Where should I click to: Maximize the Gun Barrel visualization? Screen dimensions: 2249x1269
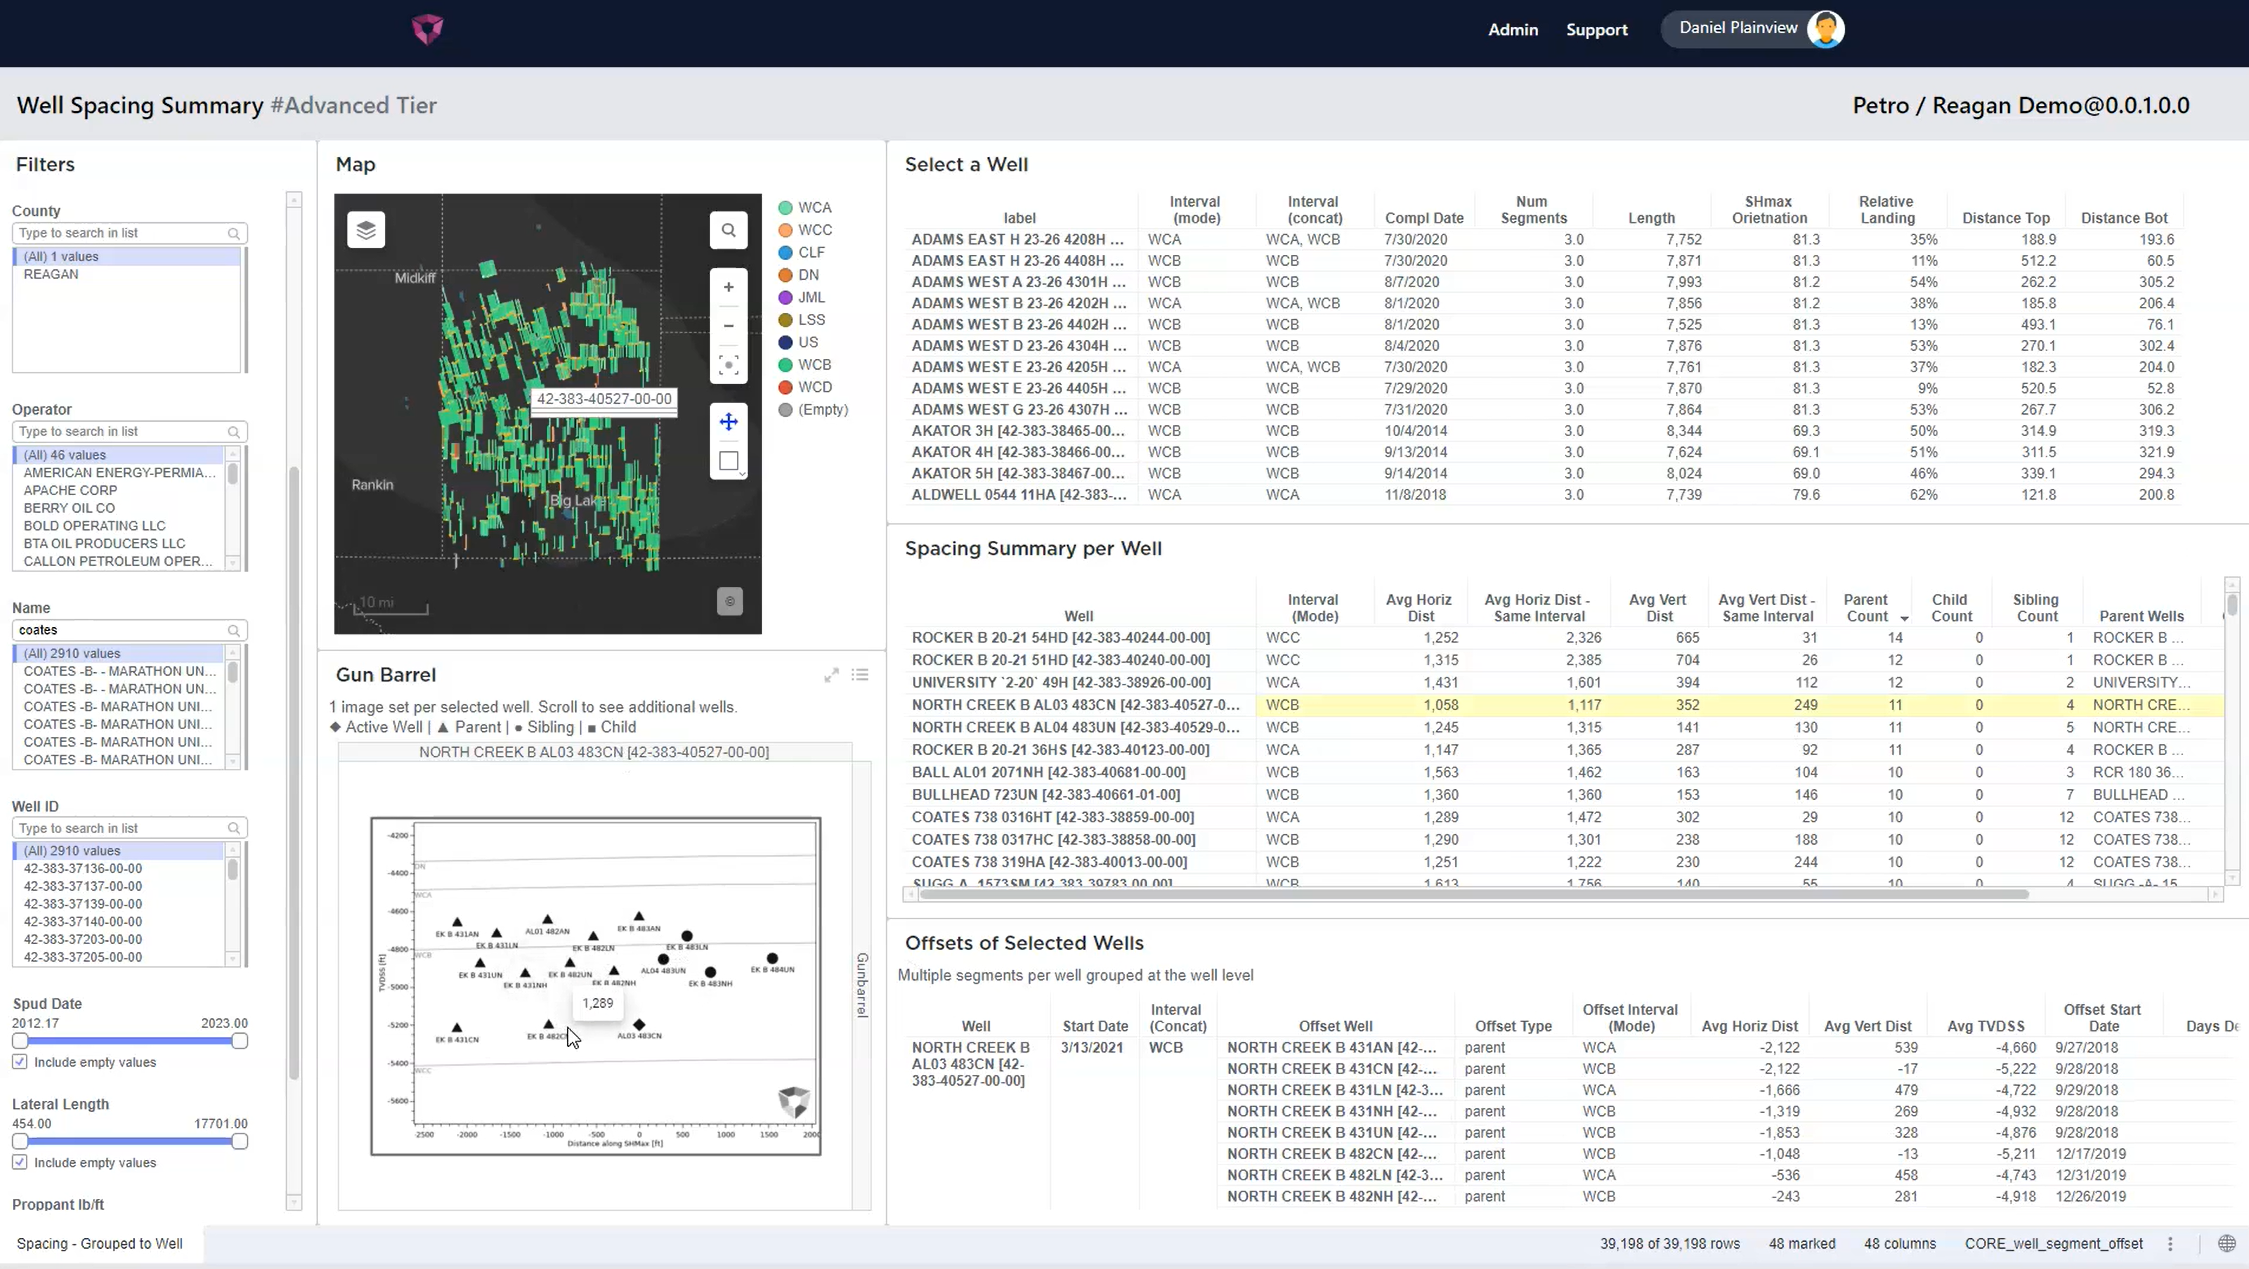[831, 675]
